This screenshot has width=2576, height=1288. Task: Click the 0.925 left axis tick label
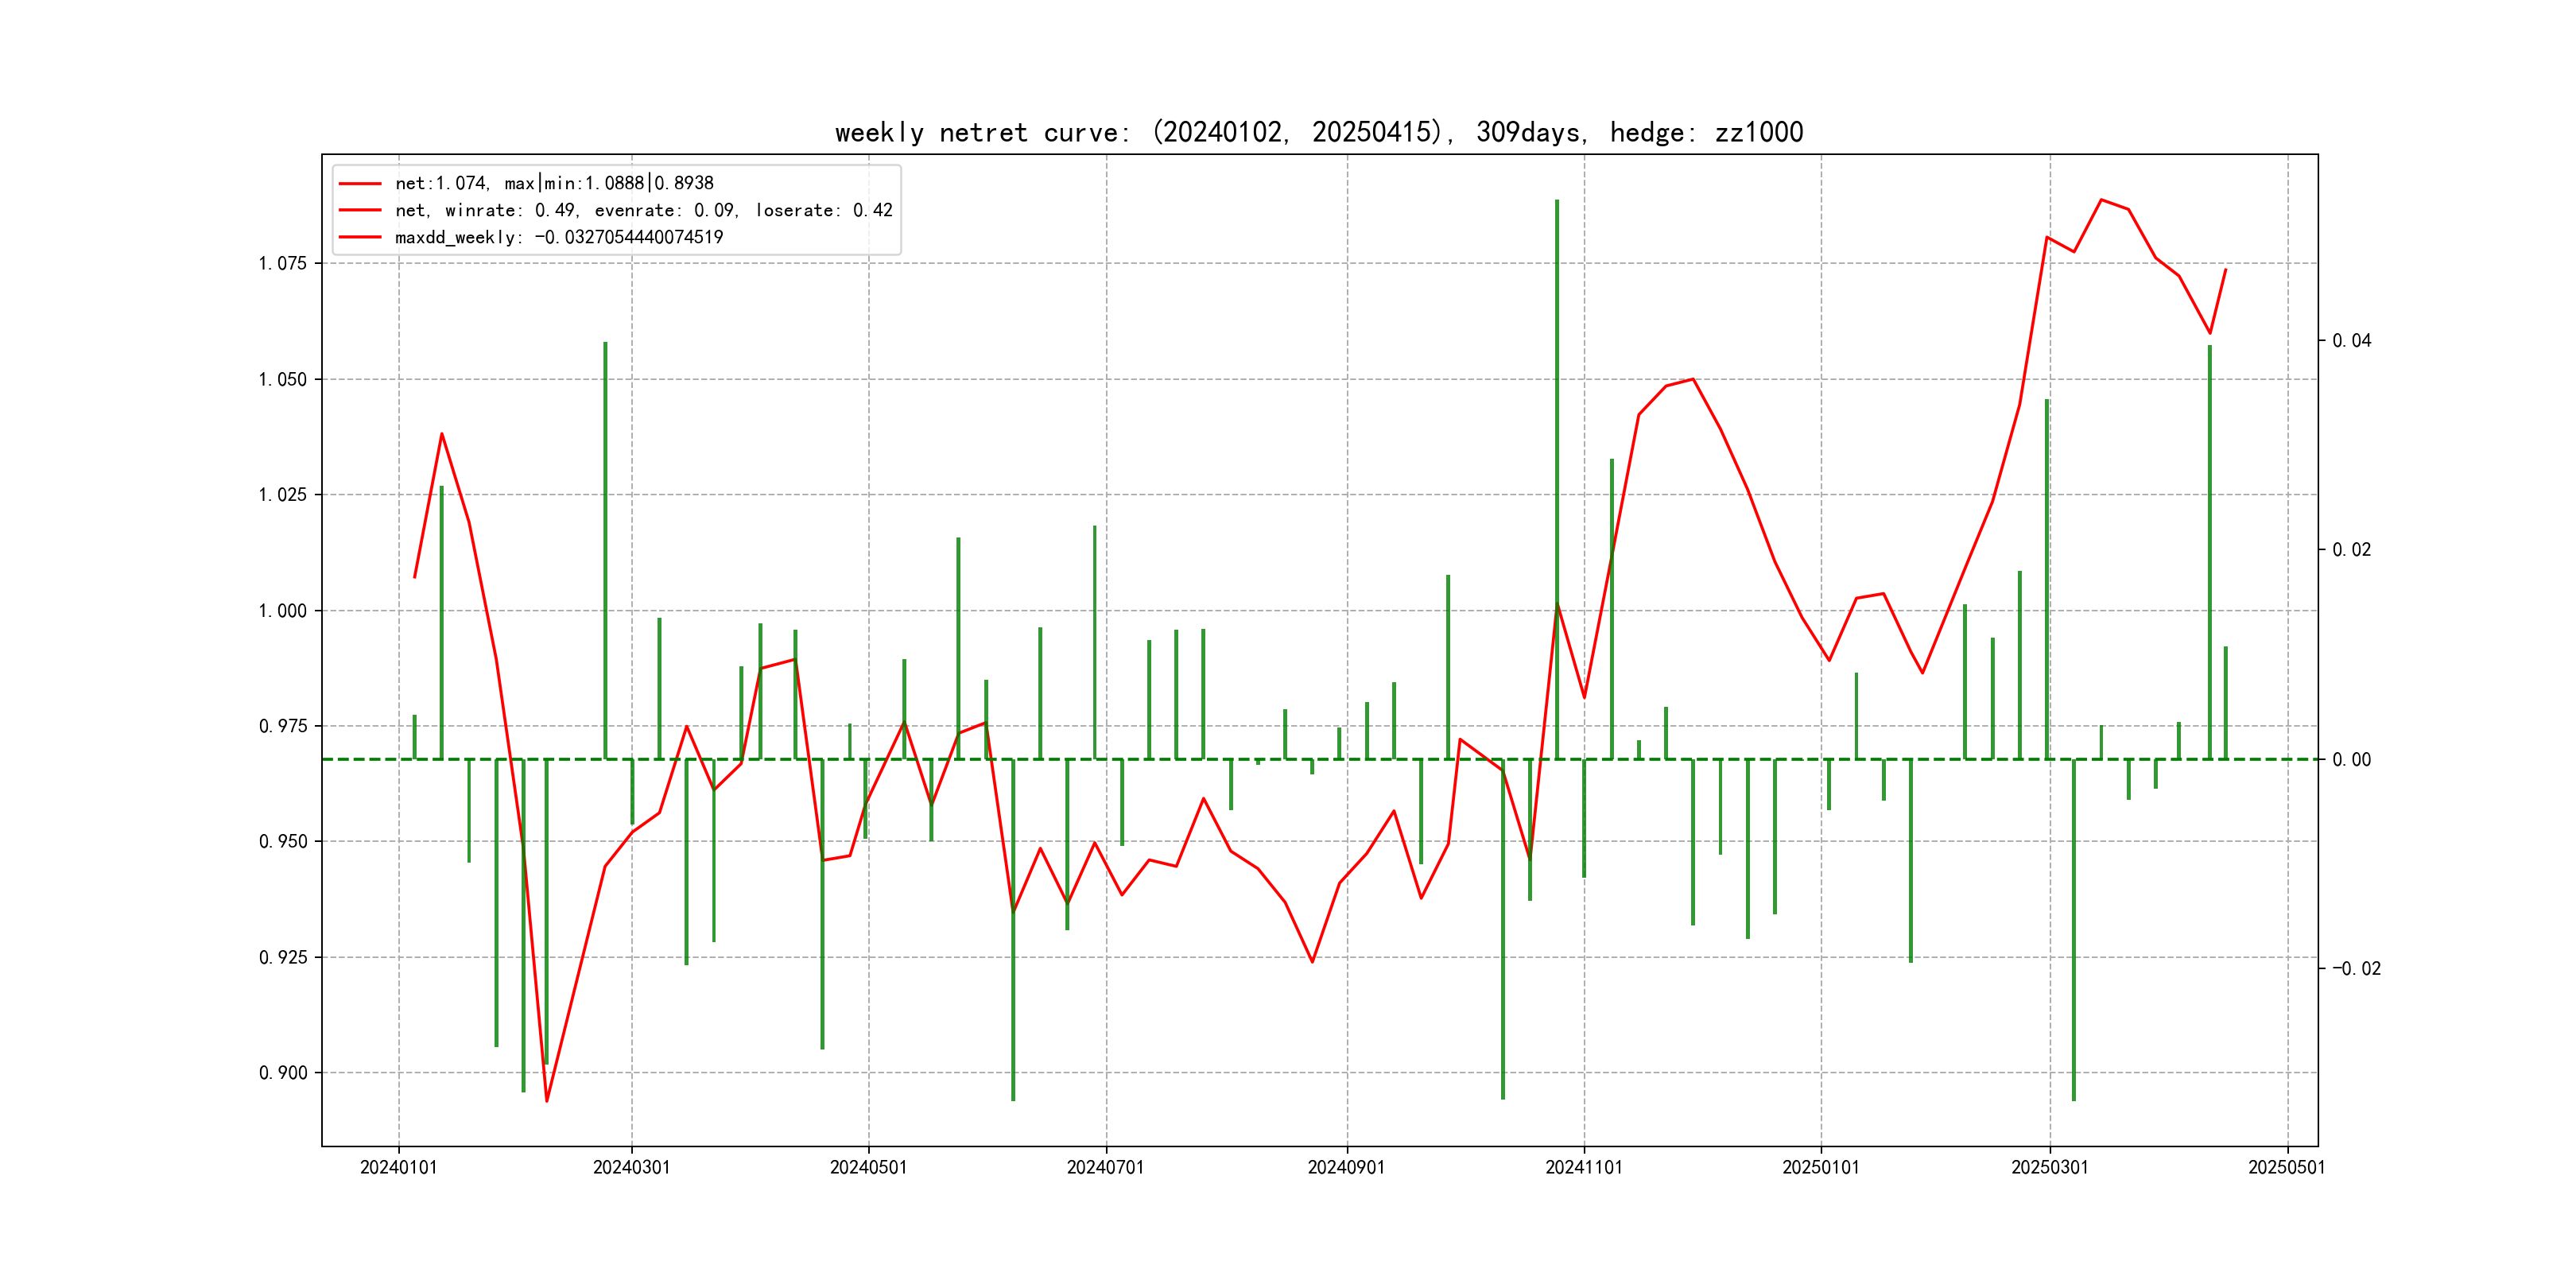click(283, 958)
